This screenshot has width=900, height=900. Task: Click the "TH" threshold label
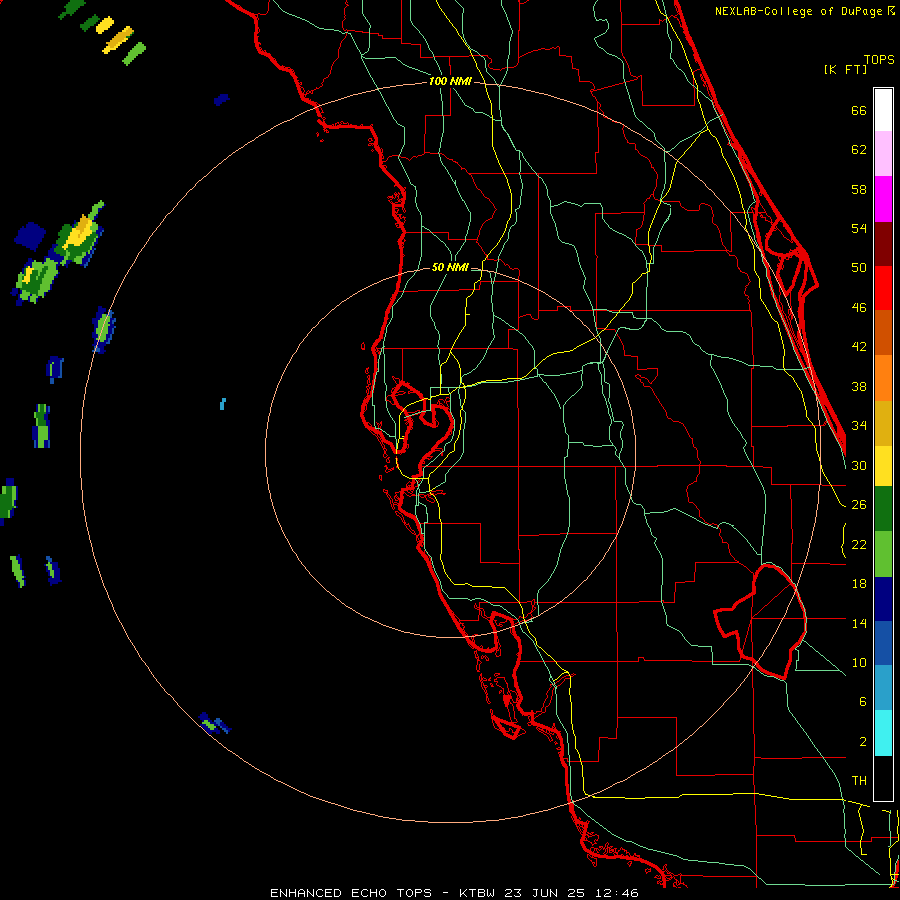[859, 781]
